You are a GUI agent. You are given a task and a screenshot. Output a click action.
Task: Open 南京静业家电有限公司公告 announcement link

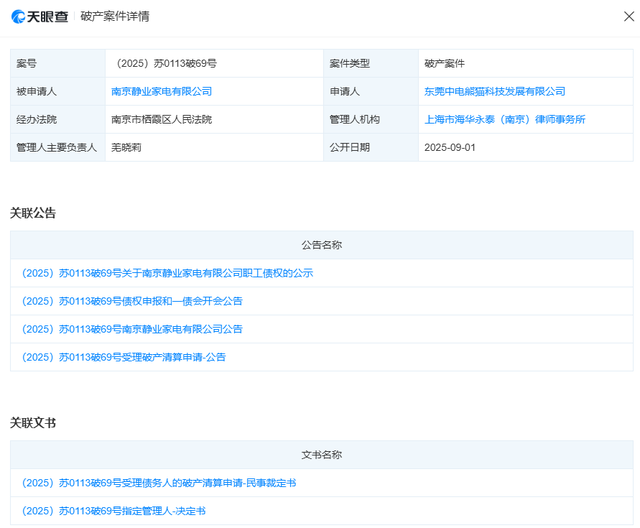click(x=132, y=329)
